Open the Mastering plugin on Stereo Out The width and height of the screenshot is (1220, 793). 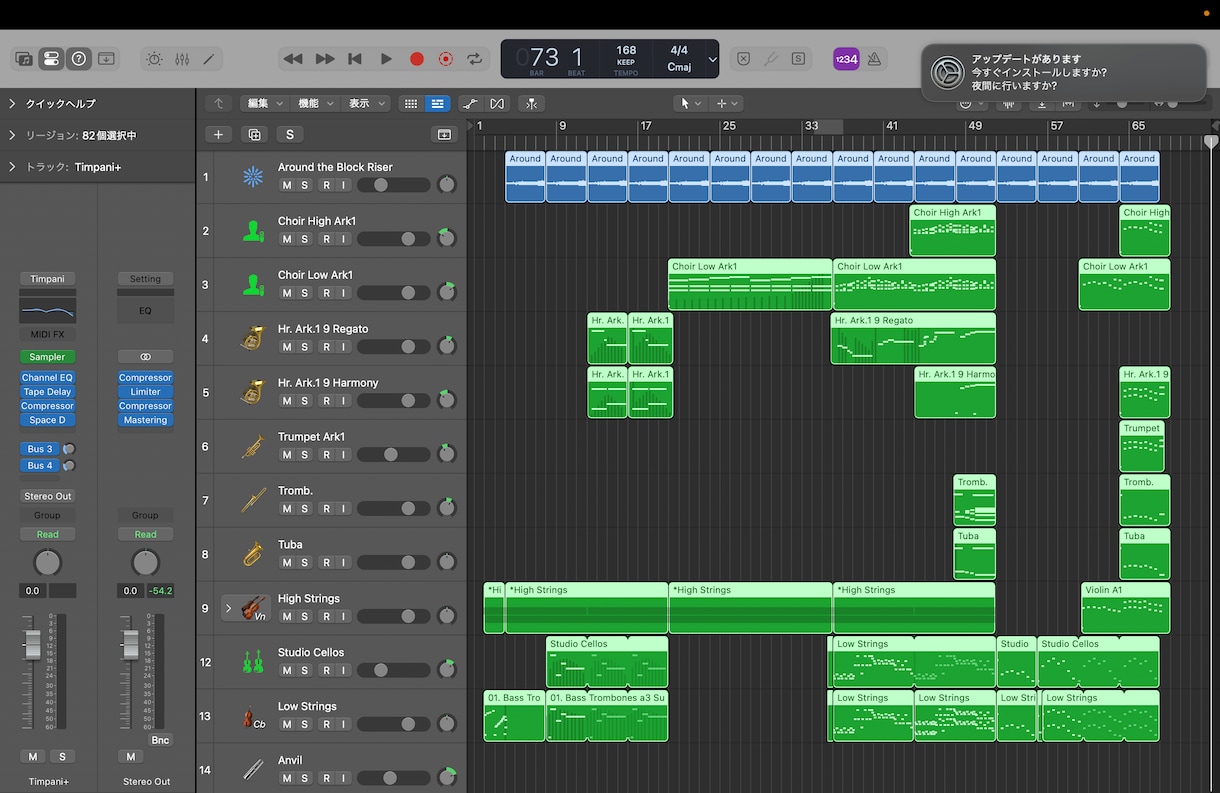pyautogui.click(x=145, y=420)
